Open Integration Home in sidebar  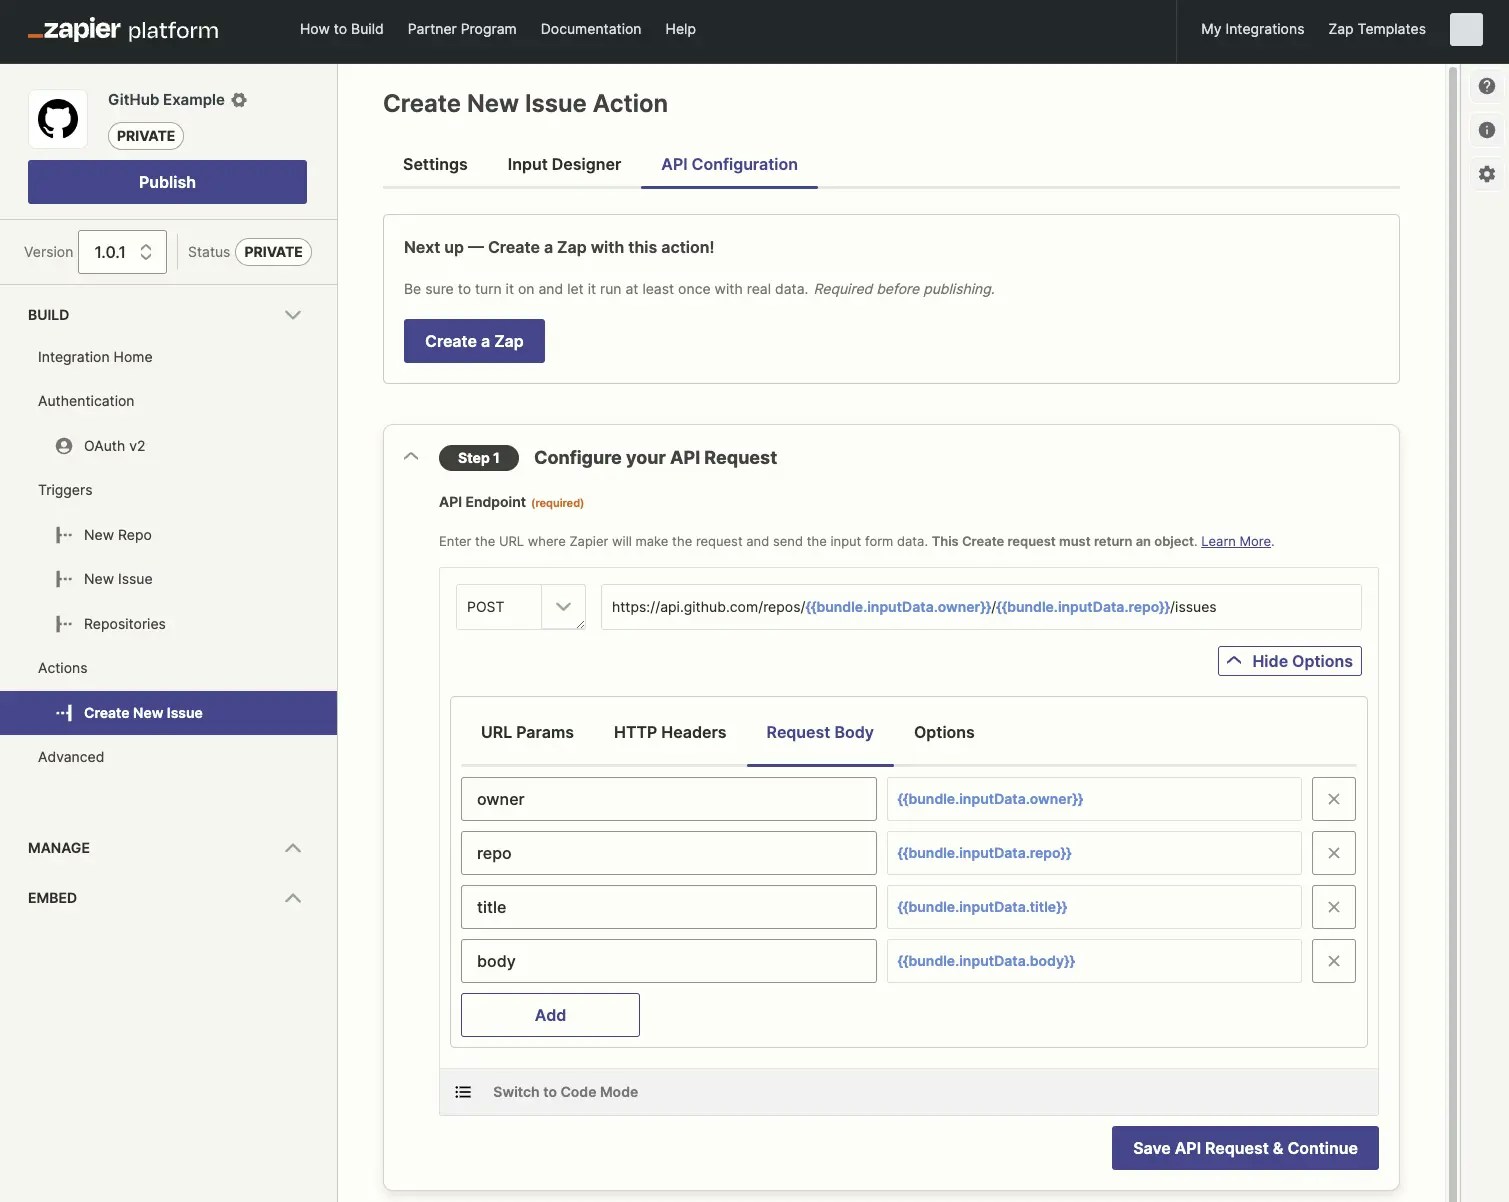click(x=95, y=357)
